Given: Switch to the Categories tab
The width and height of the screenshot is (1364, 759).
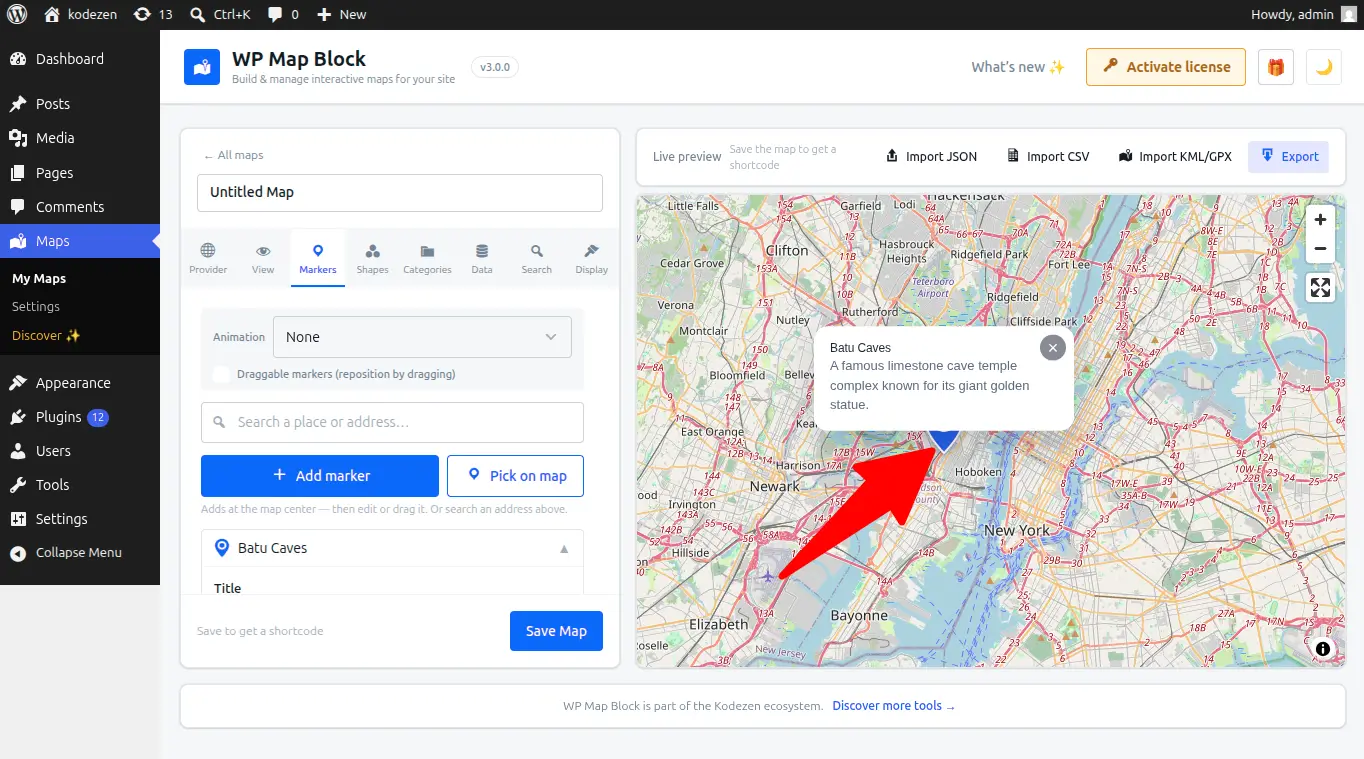Looking at the screenshot, I should pos(427,258).
